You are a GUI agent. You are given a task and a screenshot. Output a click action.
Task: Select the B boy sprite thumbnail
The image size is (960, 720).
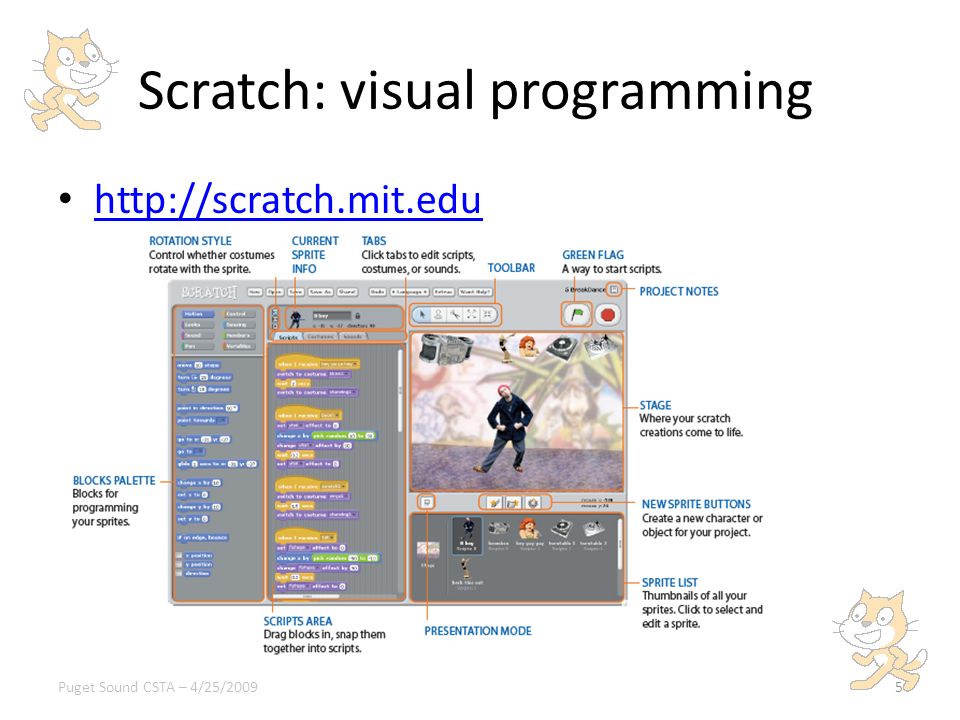467,536
